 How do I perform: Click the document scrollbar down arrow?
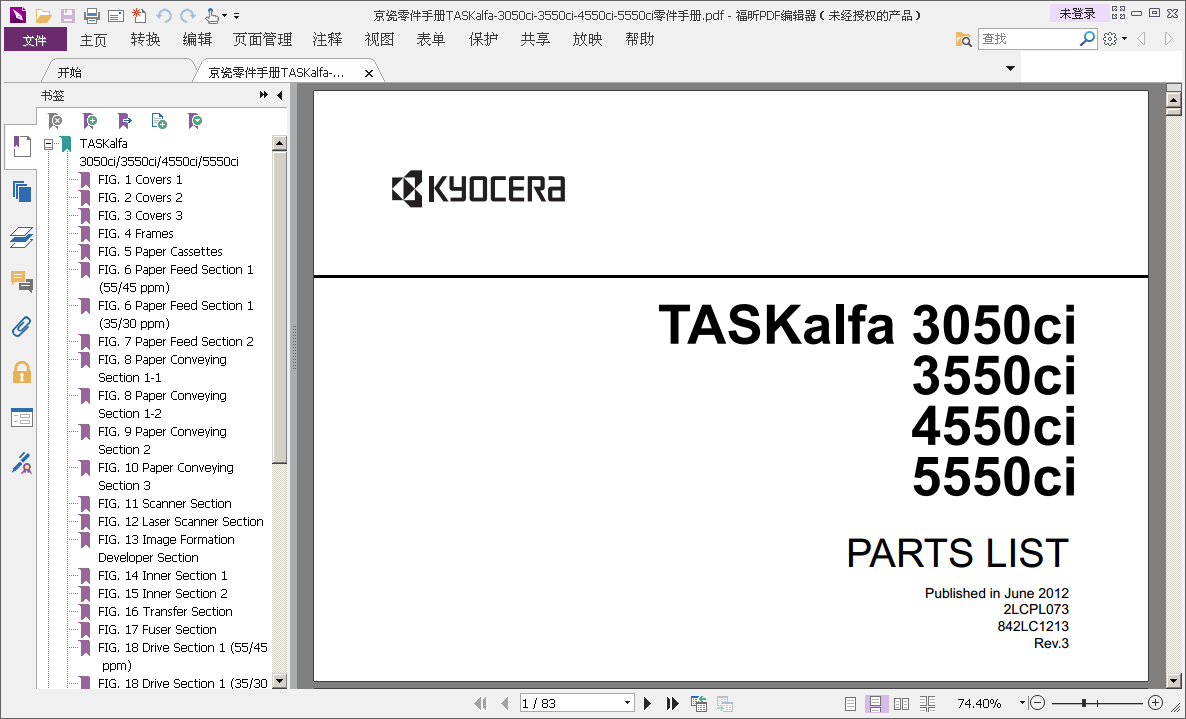click(x=1173, y=680)
